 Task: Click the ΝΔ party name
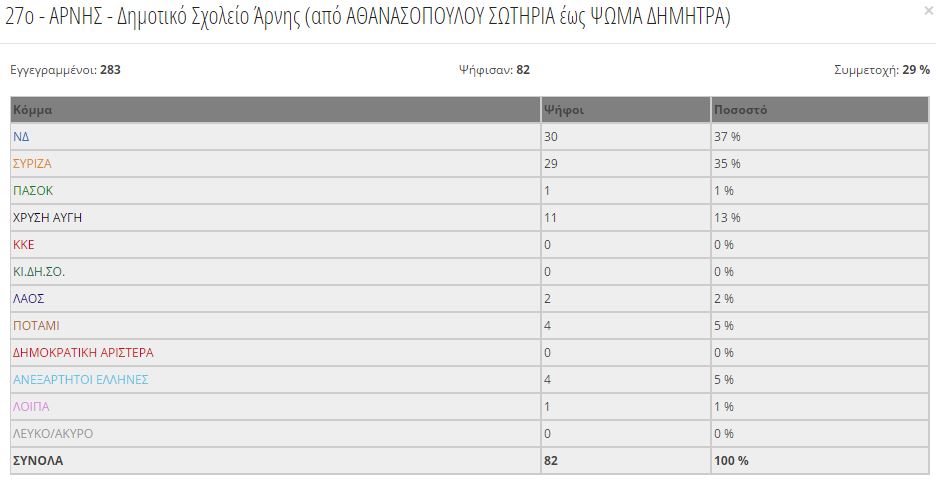point(21,137)
